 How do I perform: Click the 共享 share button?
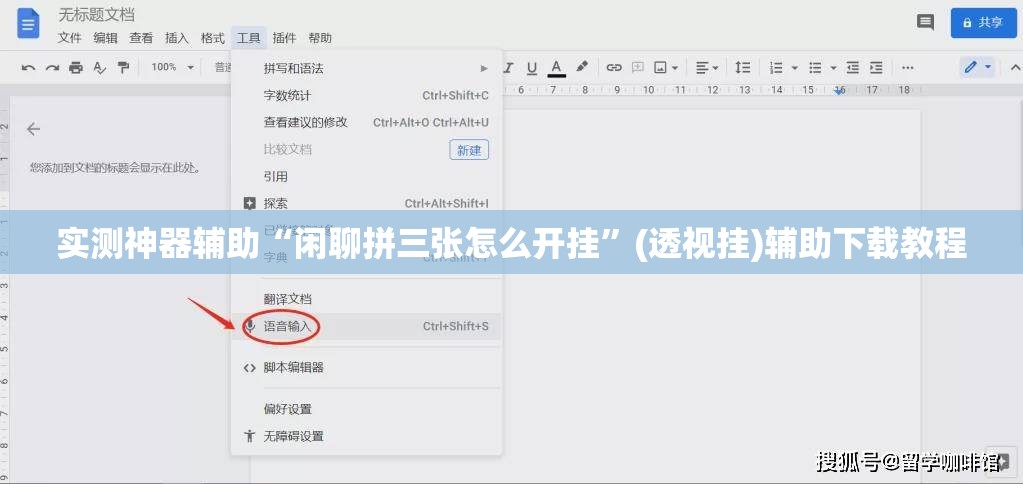(983, 23)
